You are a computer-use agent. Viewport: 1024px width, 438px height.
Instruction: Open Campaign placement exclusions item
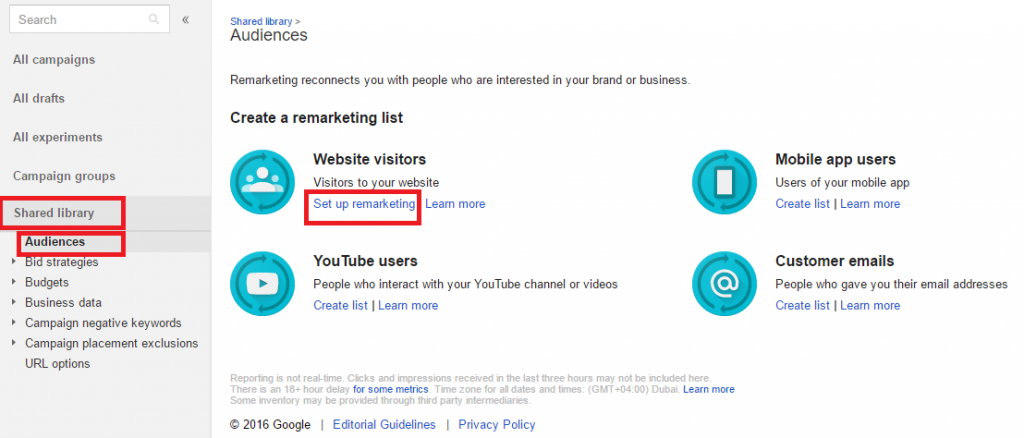[112, 343]
